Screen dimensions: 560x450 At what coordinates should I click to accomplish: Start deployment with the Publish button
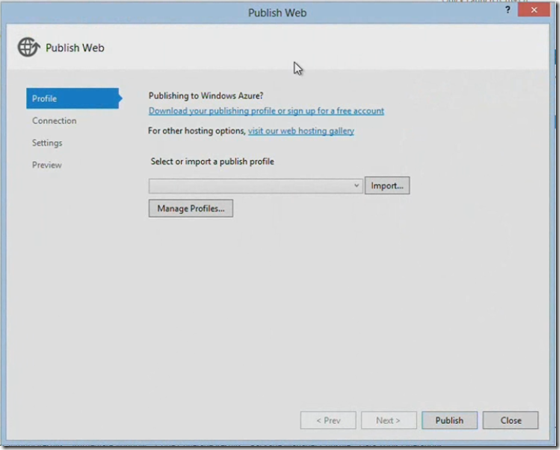pos(449,420)
